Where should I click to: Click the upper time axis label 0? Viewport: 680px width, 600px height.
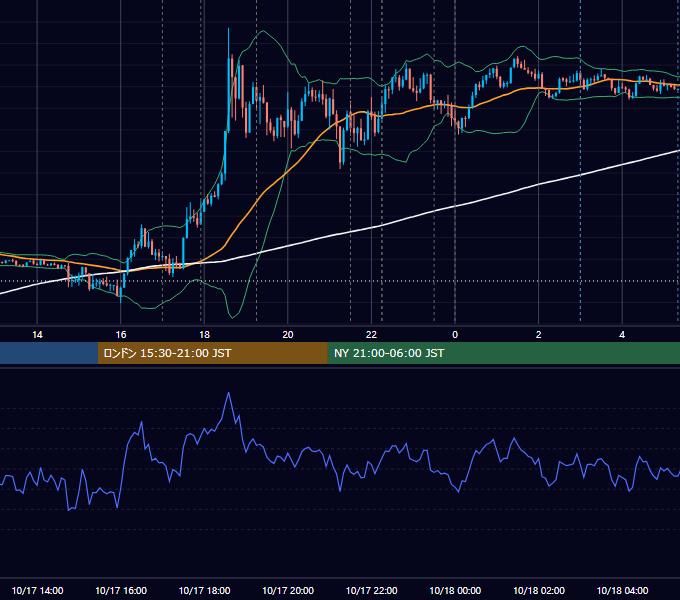[x=455, y=335]
